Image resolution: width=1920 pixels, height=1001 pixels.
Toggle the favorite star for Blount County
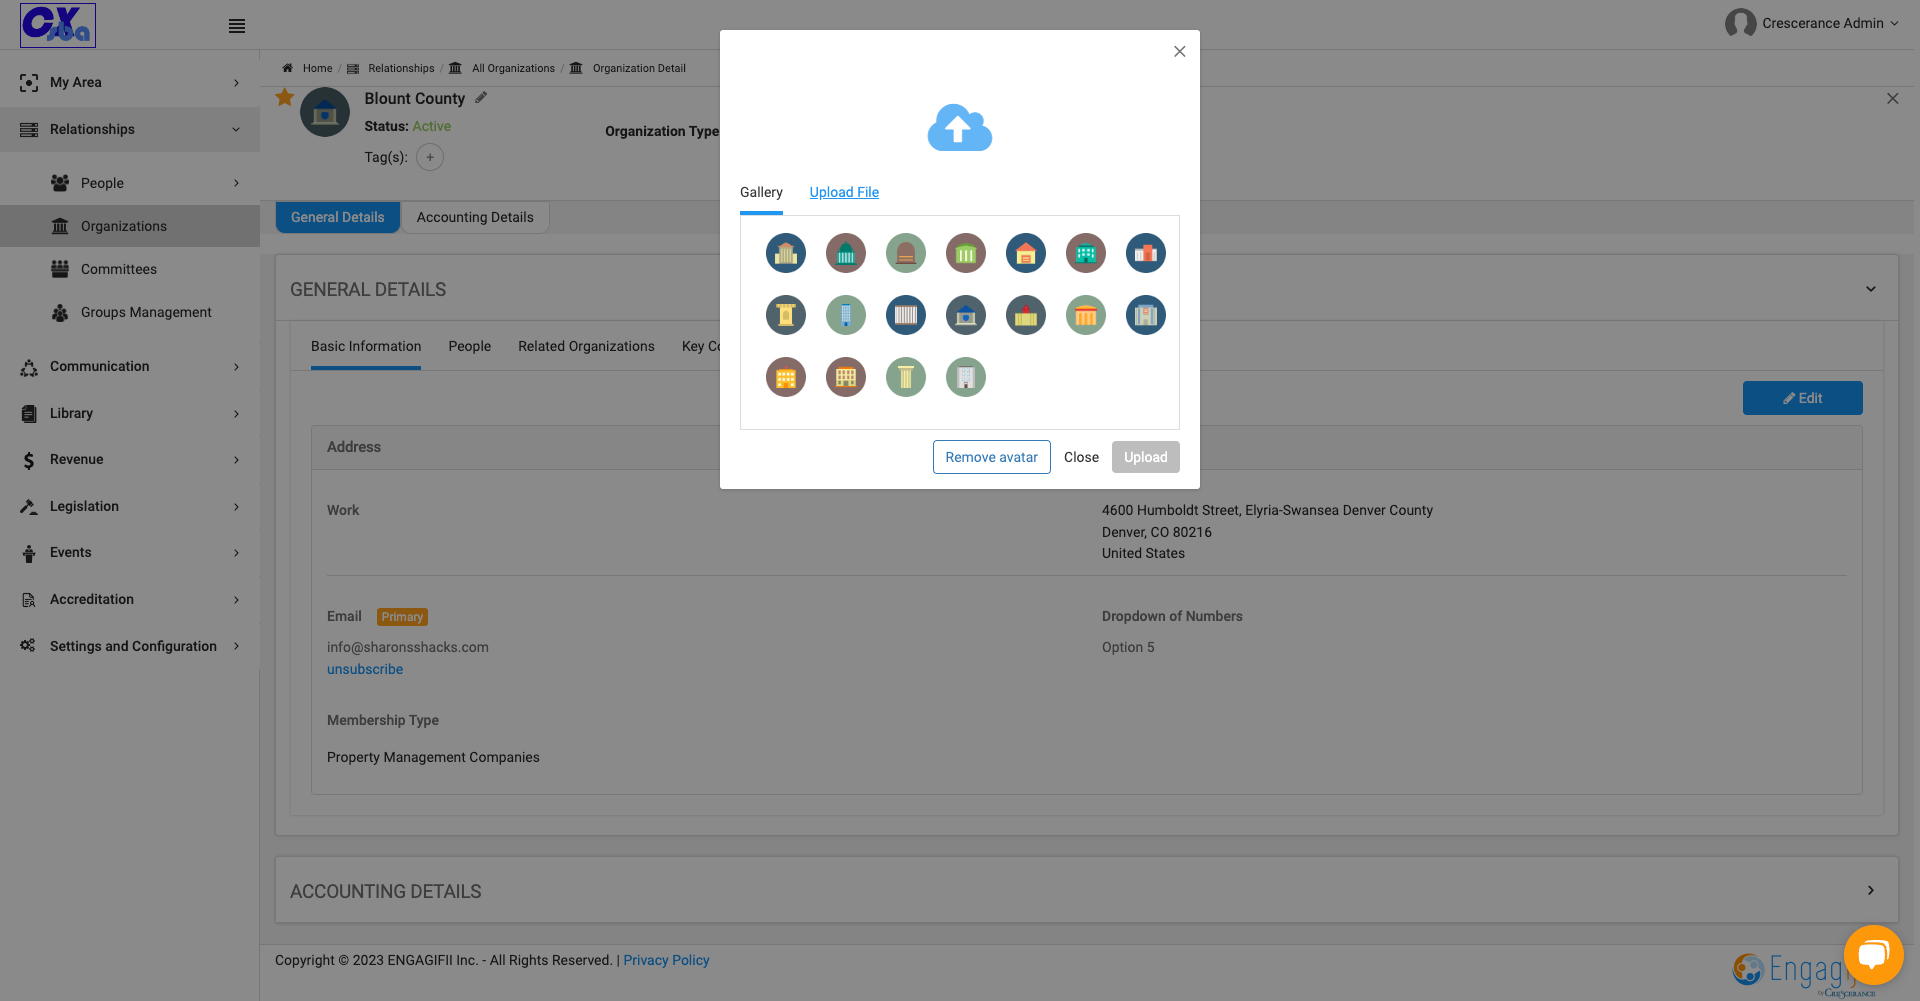[x=285, y=97]
